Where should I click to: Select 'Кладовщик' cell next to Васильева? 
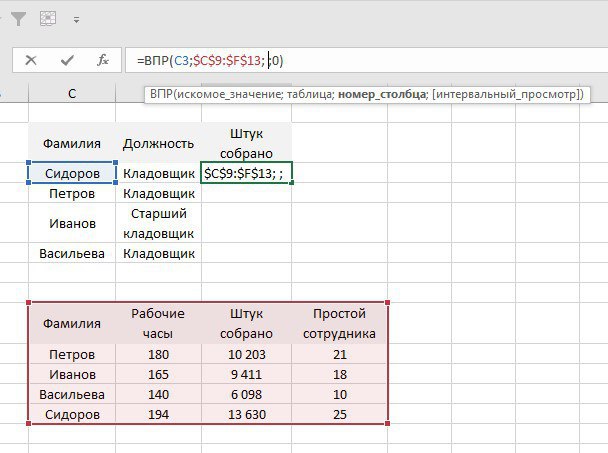(x=158, y=253)
